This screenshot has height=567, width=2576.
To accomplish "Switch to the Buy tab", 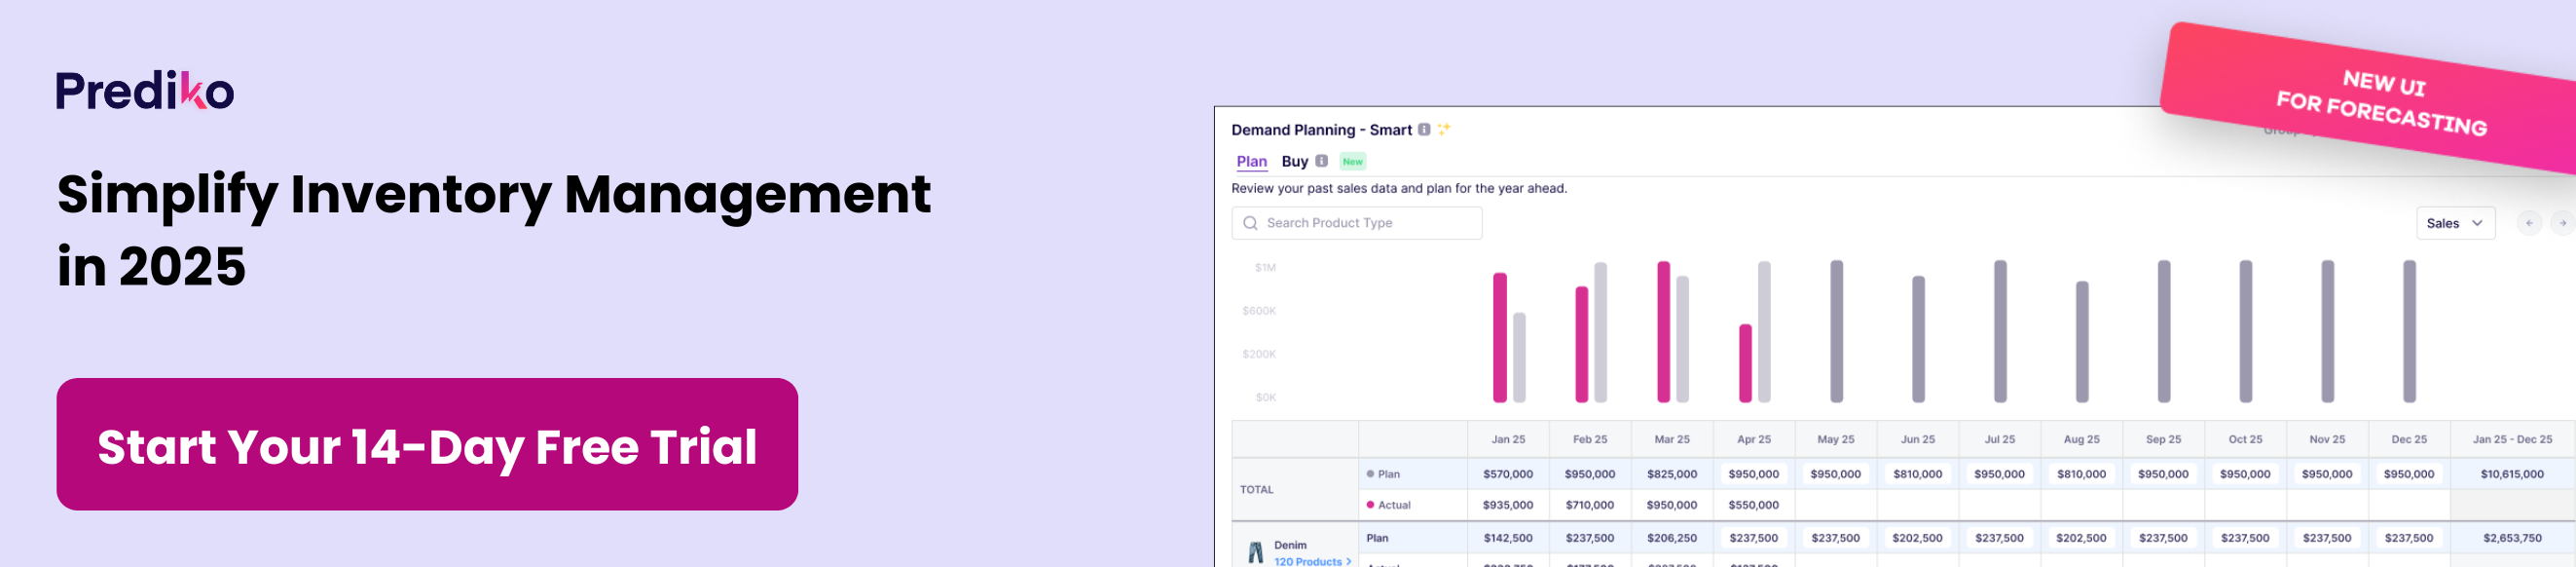I will pyautogui.click(x=1294, y=161).
